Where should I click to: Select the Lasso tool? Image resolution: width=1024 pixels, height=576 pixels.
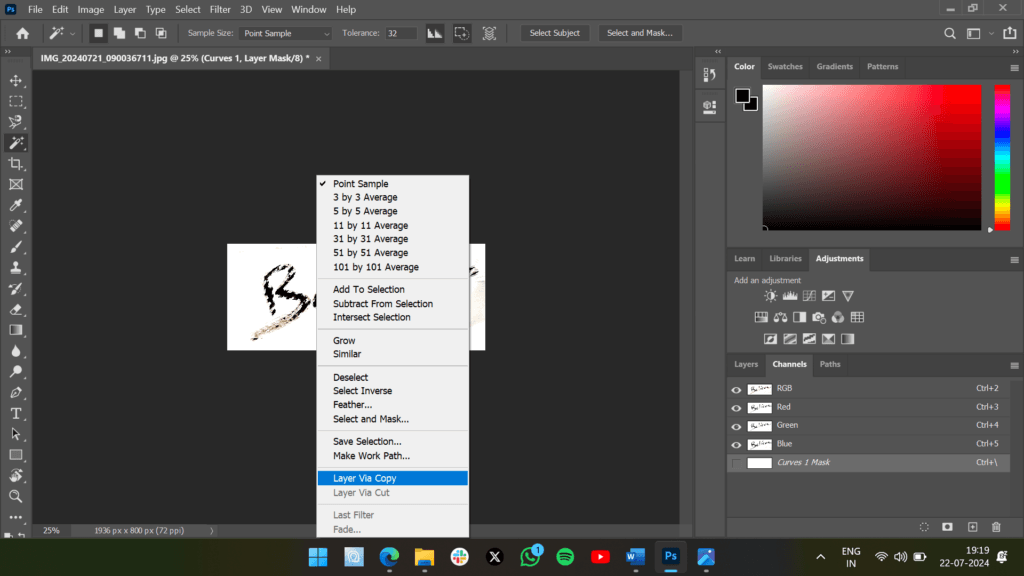(16, 122)
